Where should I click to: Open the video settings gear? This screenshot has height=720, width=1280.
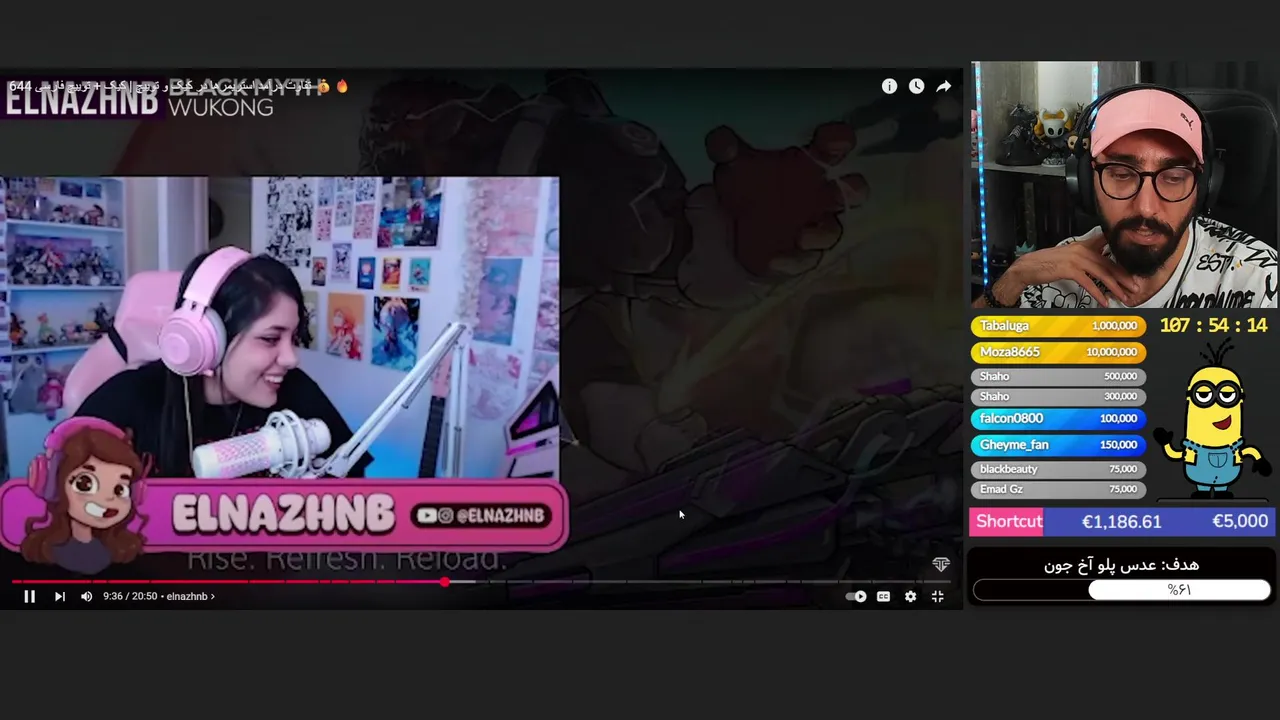click(910, 596)
